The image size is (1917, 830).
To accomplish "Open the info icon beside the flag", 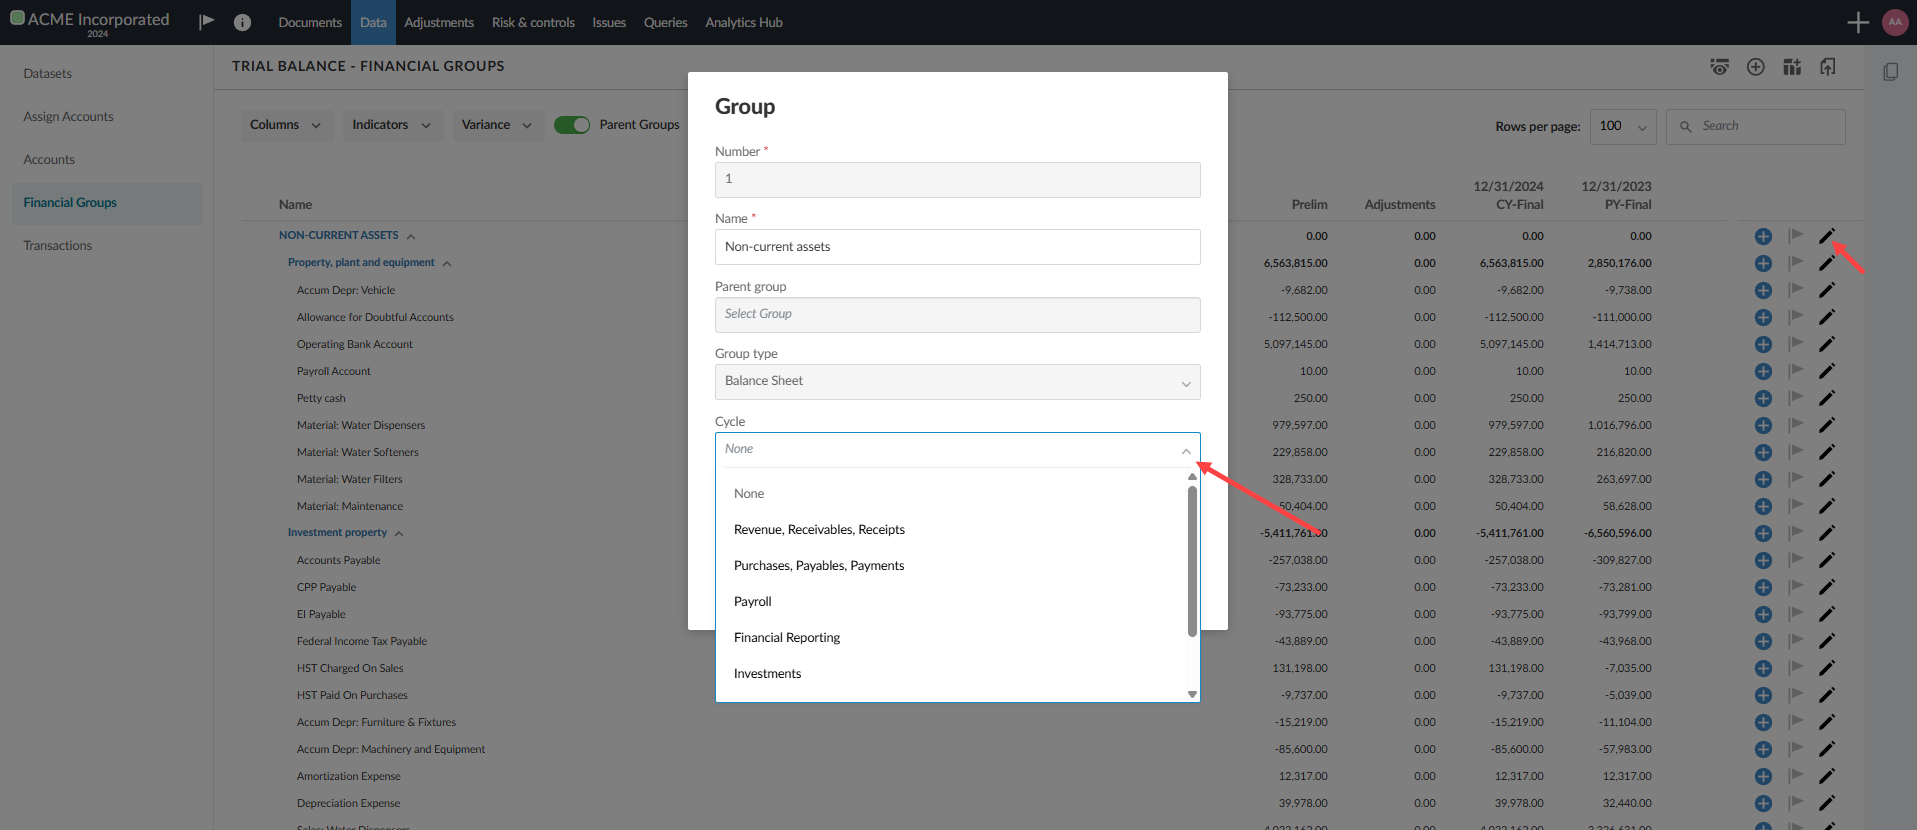I will pyautogui.click(x=242, y=22).
